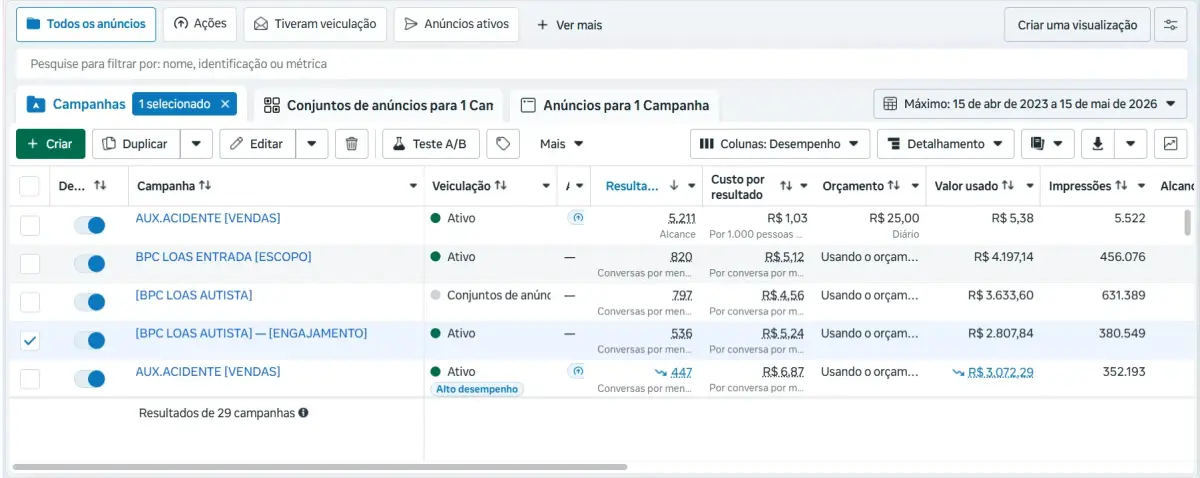Viewport: 1200px width, 478px height.
Task: Open Veiculação column header menu arrow
Action: click(x=546, y=186)
